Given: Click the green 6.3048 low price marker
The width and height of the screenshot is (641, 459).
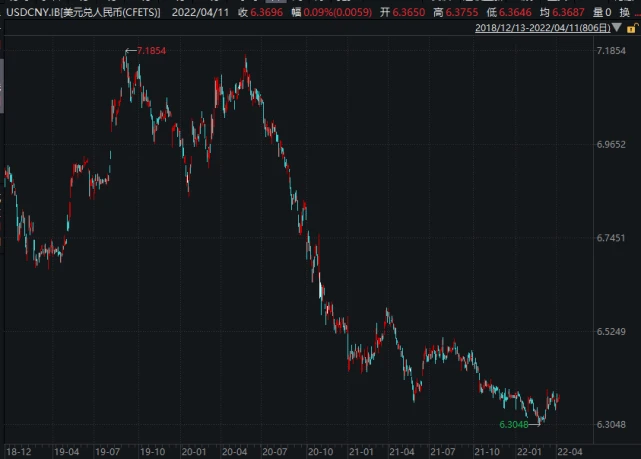Looking at the screenshot, I should pos(513,425).
